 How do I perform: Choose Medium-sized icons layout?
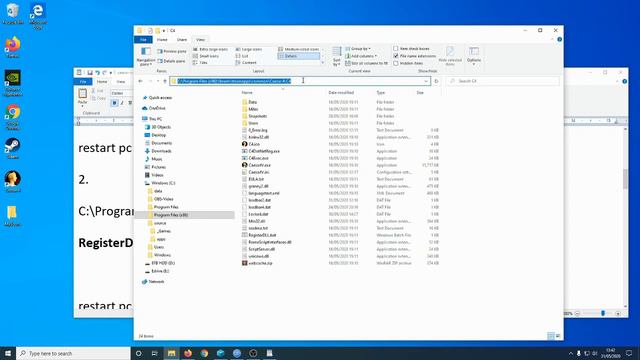298,49
